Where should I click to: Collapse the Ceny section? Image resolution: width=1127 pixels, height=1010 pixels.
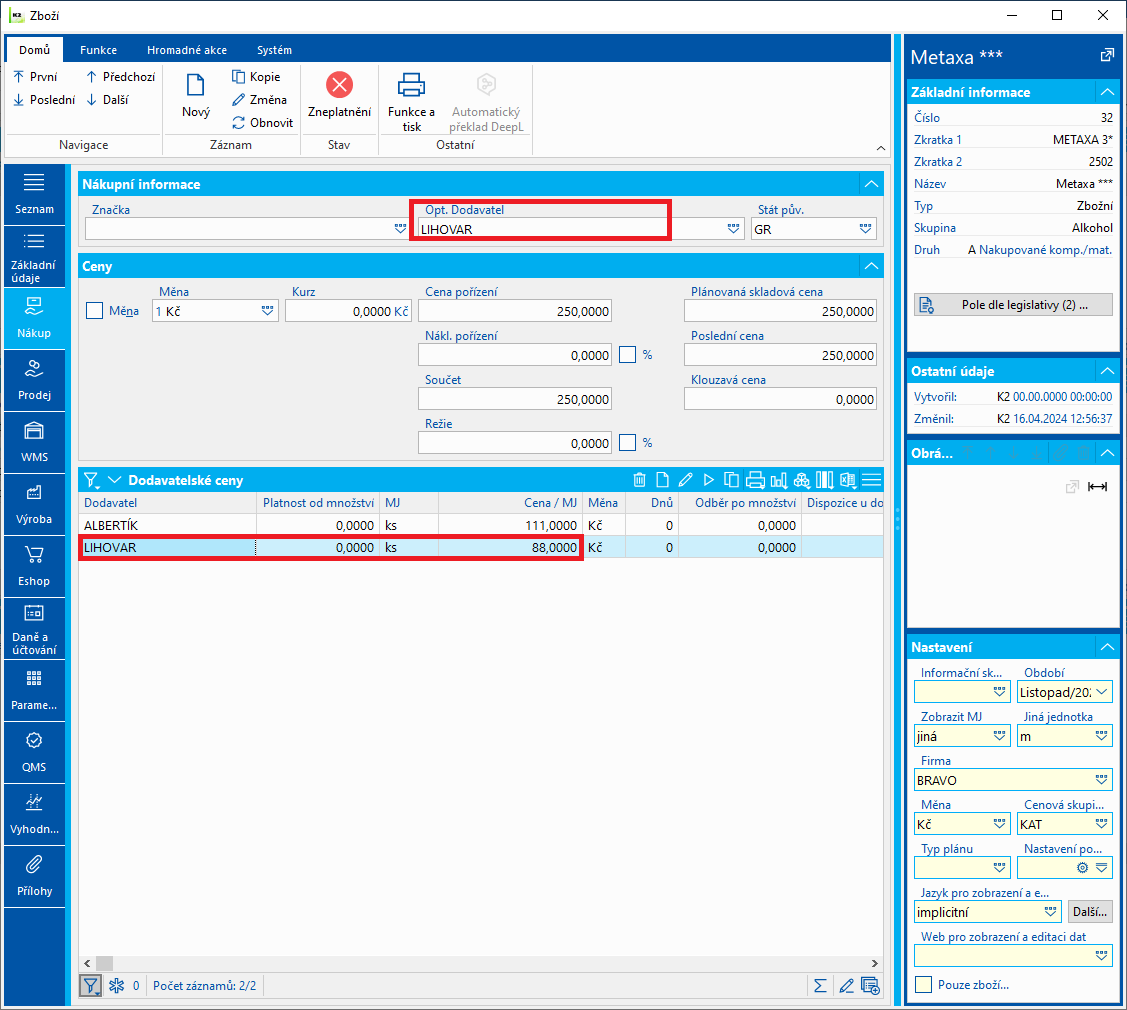pyautogui.click(x=871, y=266)
